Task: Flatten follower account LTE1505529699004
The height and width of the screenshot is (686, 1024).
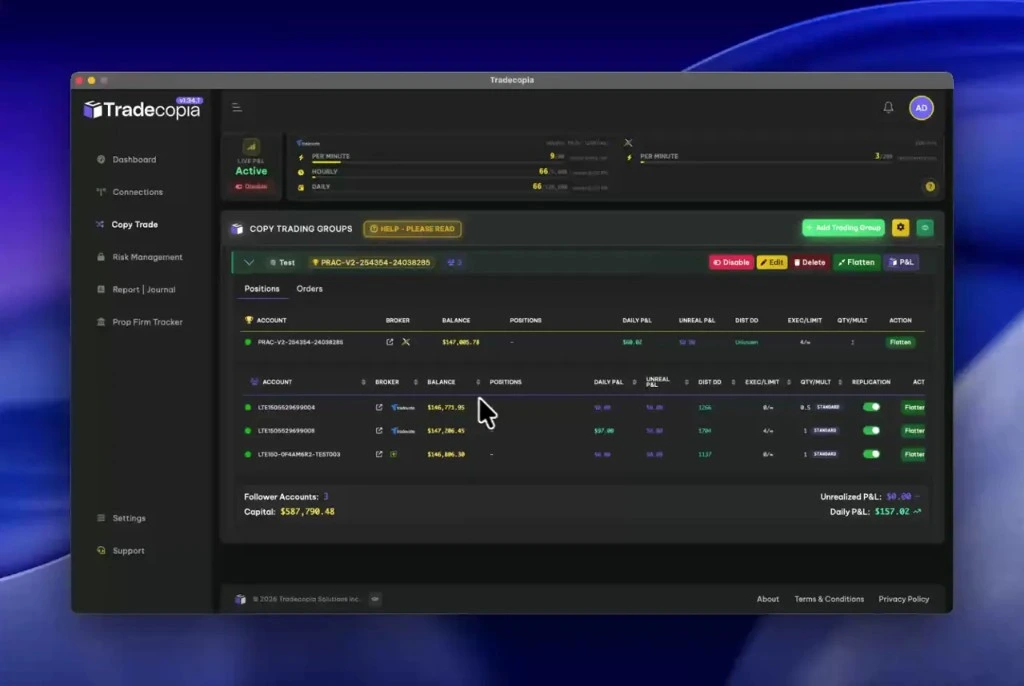Action: 913,407
